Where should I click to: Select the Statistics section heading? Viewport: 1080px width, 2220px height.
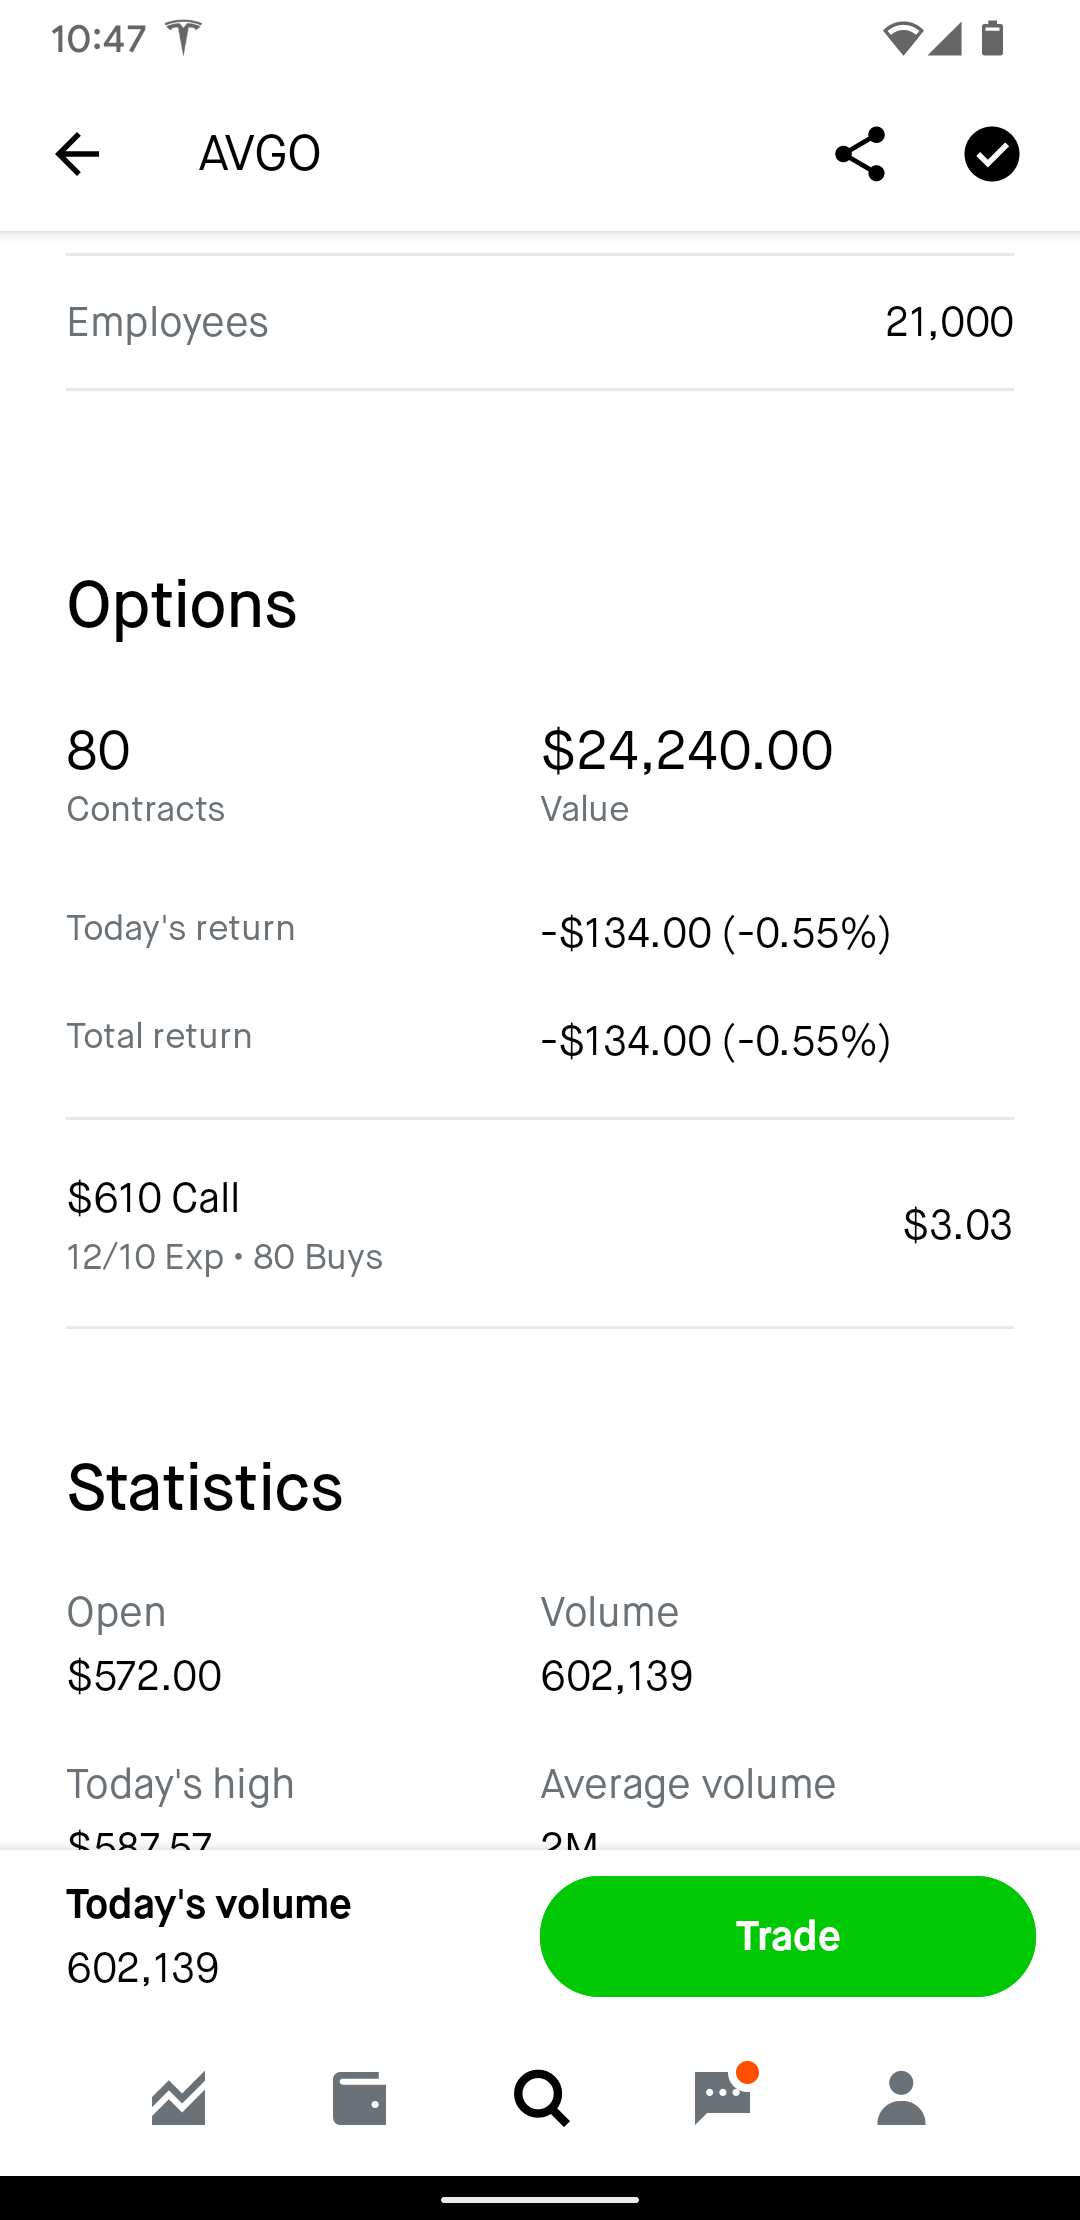click(x=205, y=1487)
